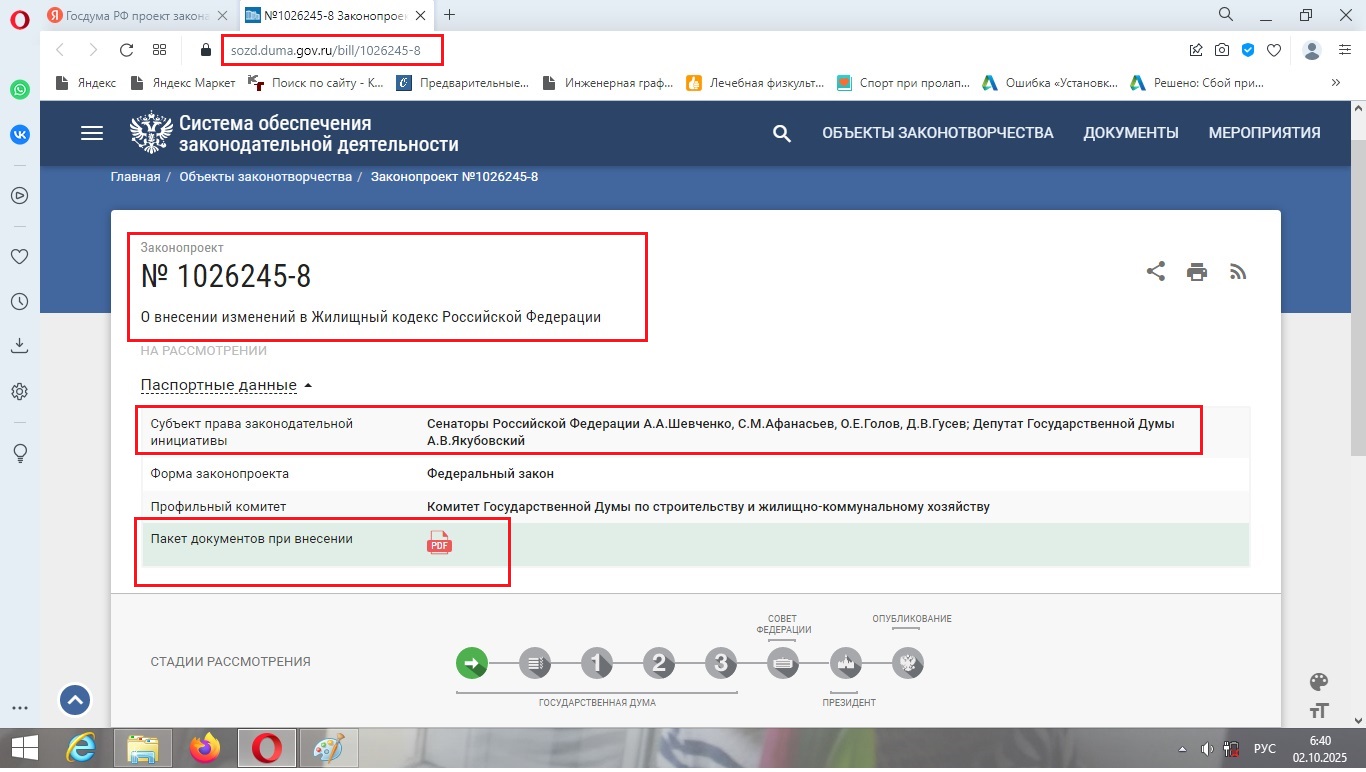This screenshot has height=772, width=1366.
Task: Open the ДОКУМЕНТЫ menu item
Action: (x=1130, y=133)
